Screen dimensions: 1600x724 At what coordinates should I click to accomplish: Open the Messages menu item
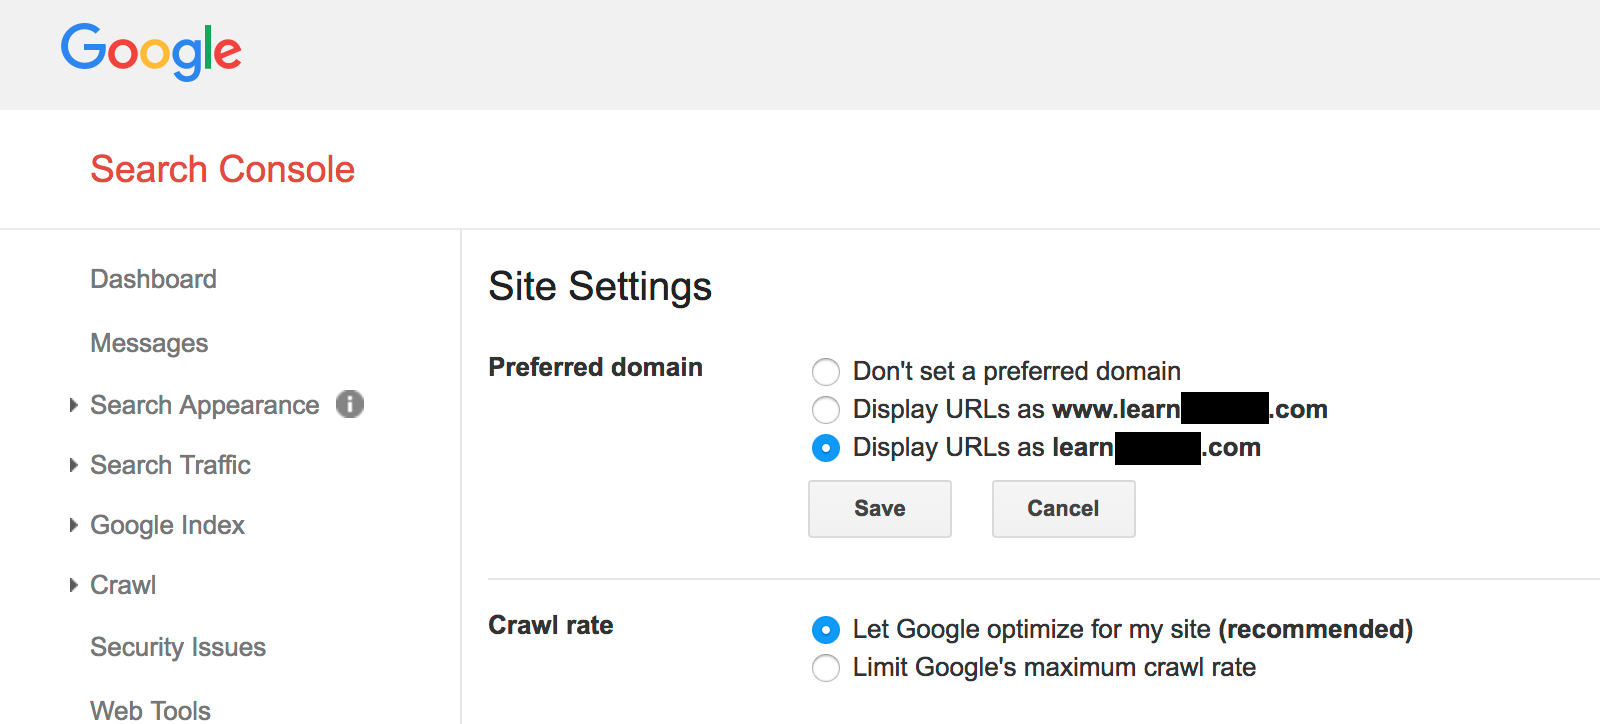pyautogui.click(x=150, y=343)
